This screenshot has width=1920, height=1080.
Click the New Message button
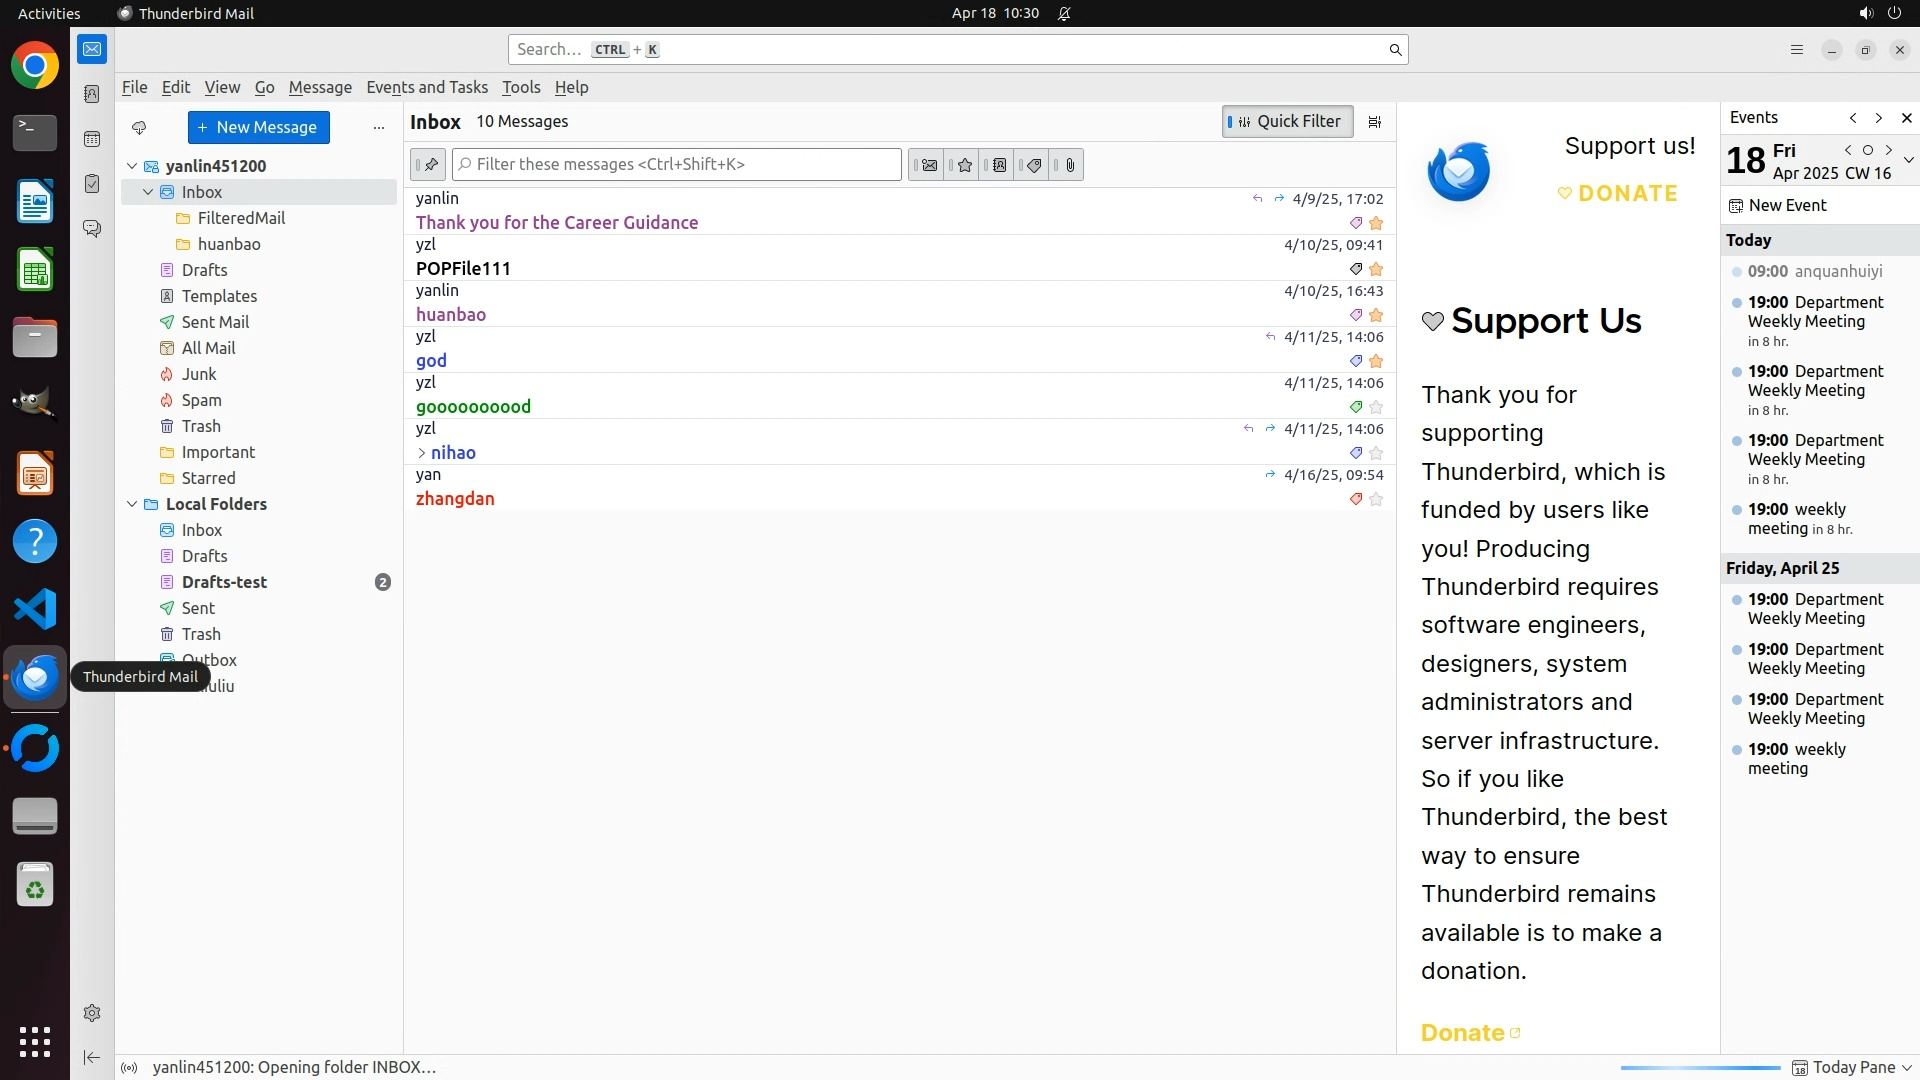(x=258, y=127)
